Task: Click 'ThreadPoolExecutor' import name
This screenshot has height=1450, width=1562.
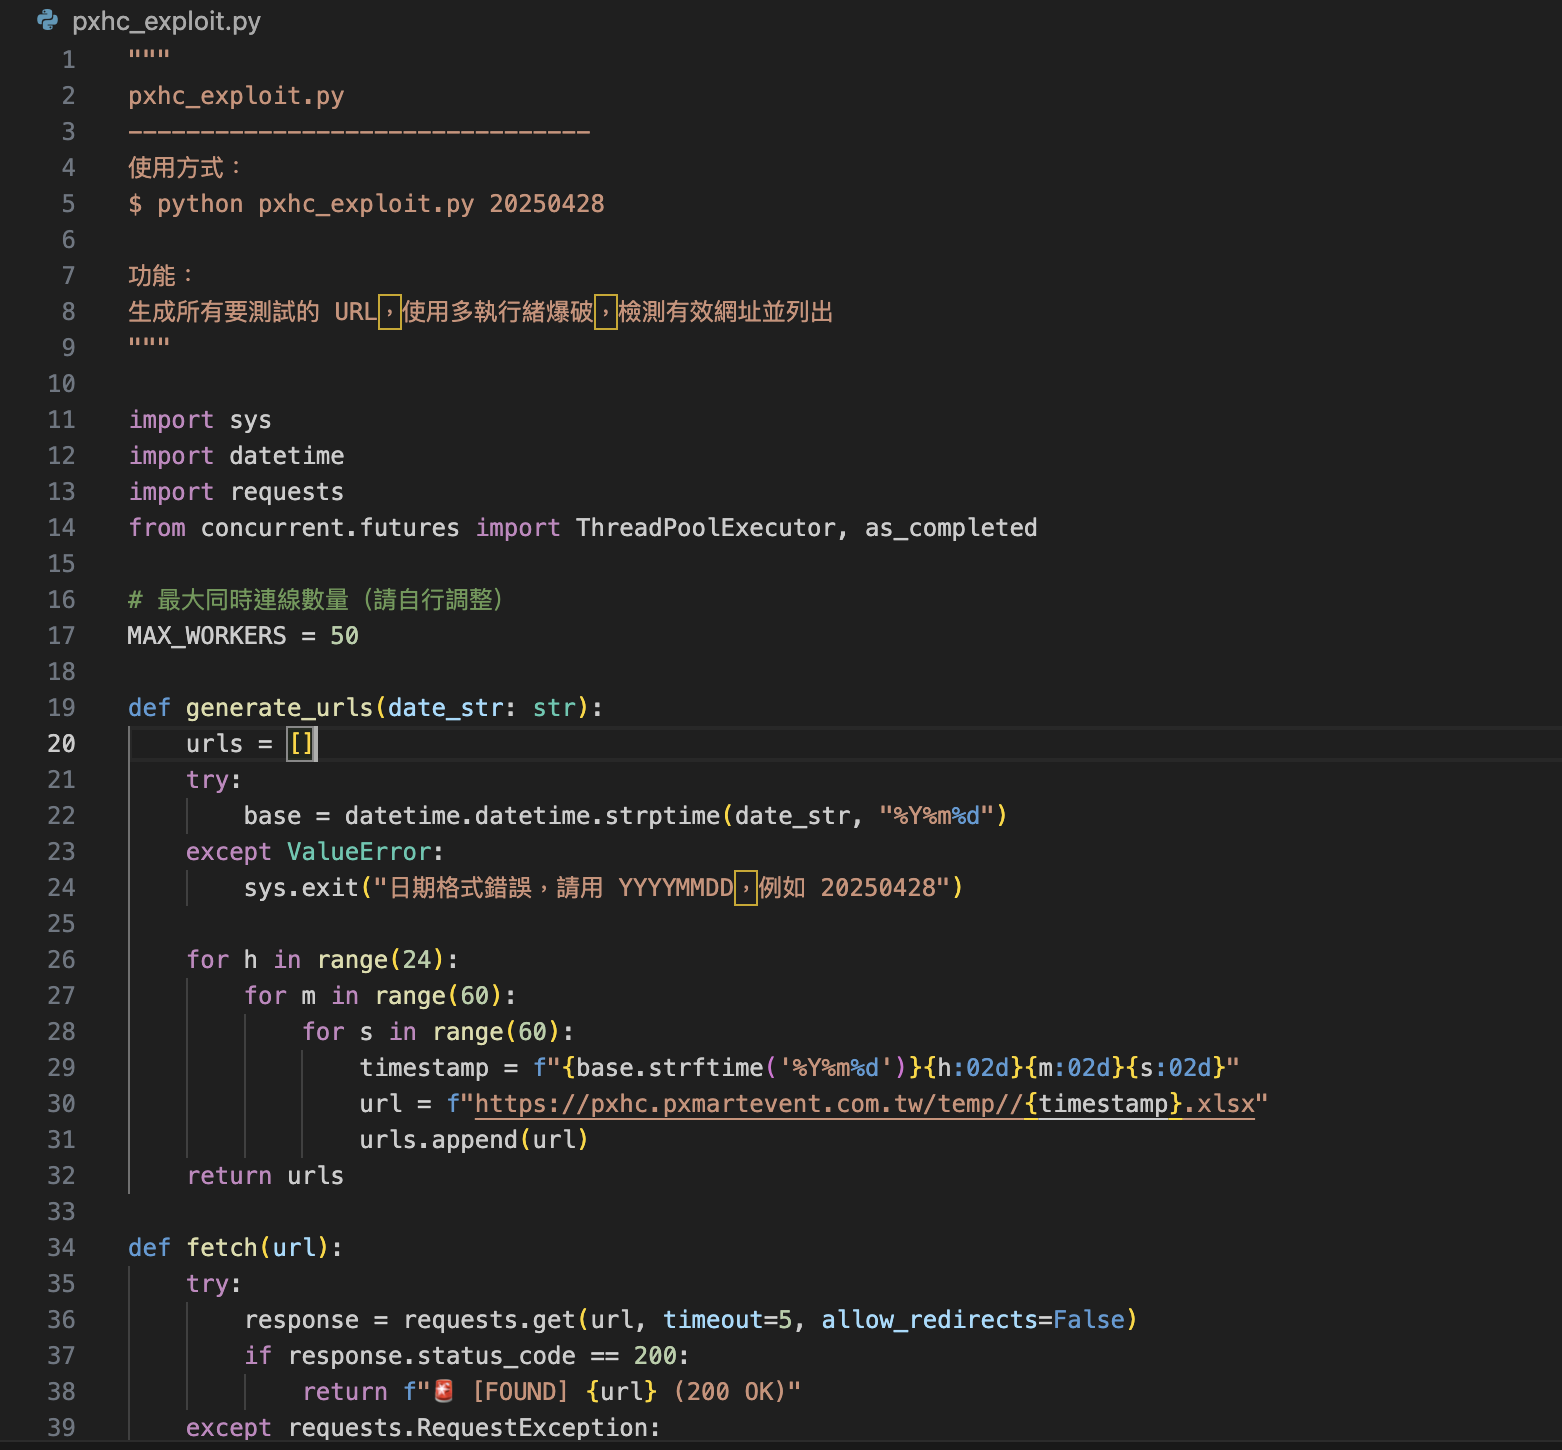Action: [705, 528]
